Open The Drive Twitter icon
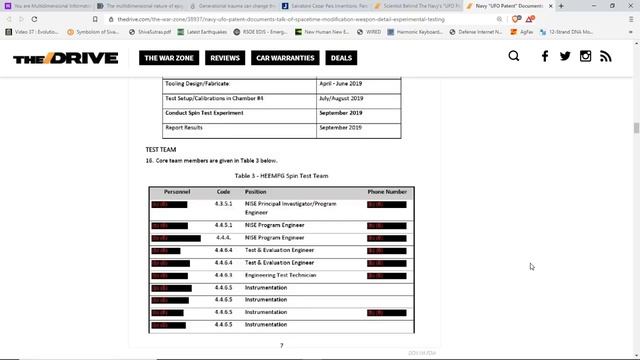This screenshot has height=360, width=640. [565, 56]
